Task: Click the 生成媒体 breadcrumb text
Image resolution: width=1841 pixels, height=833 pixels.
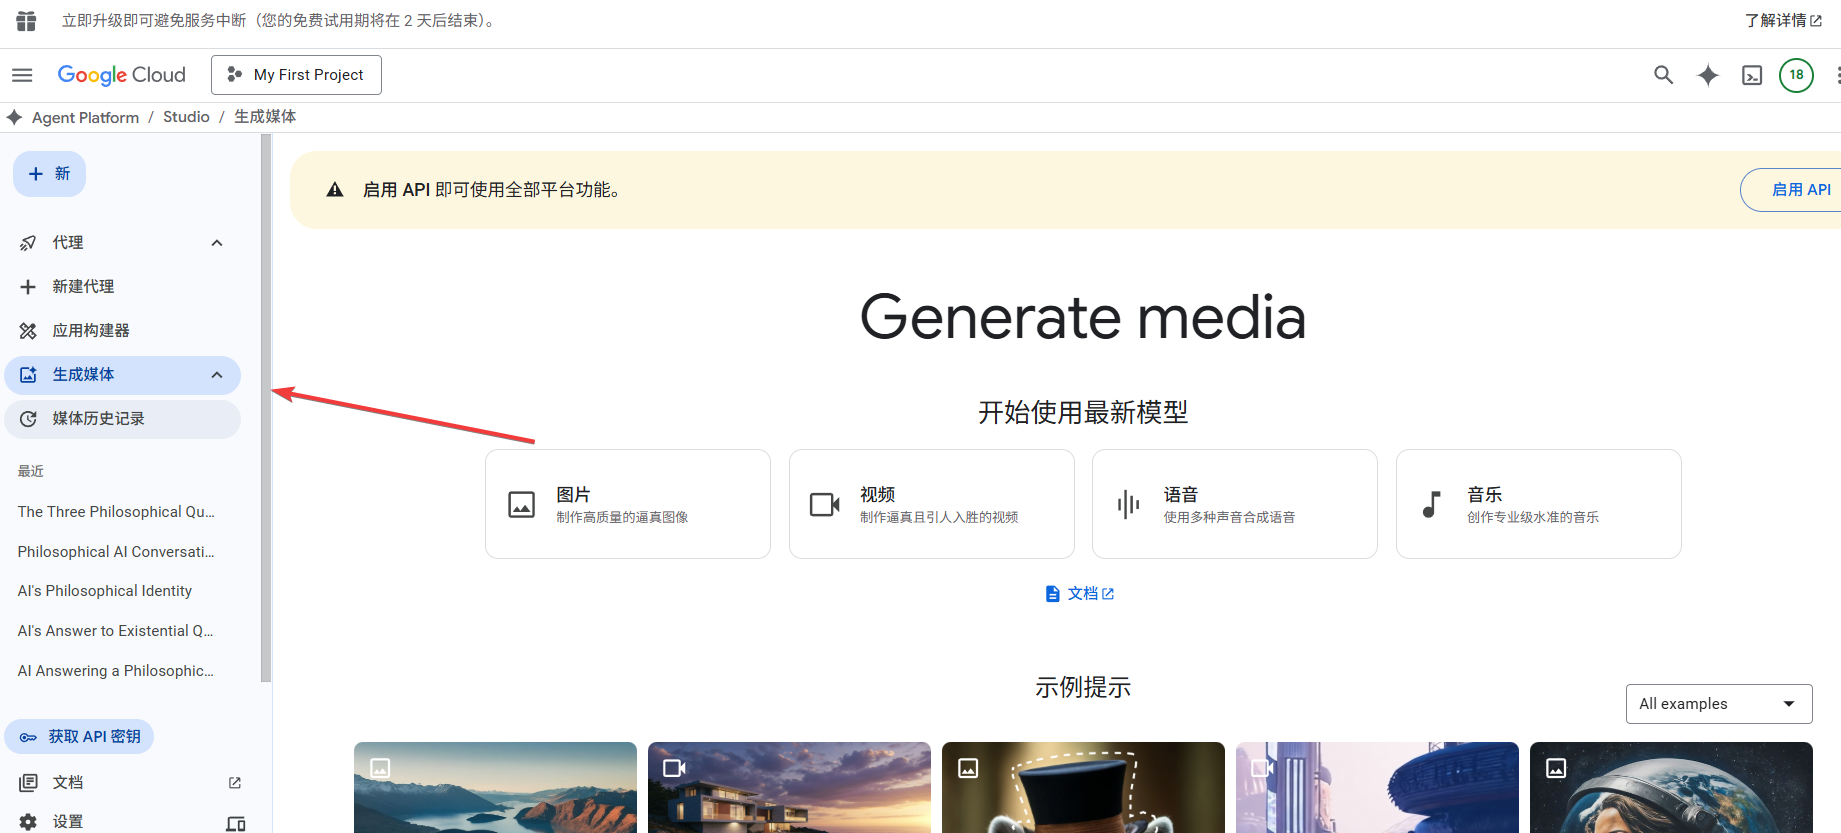Action: (x=265, y=117)
